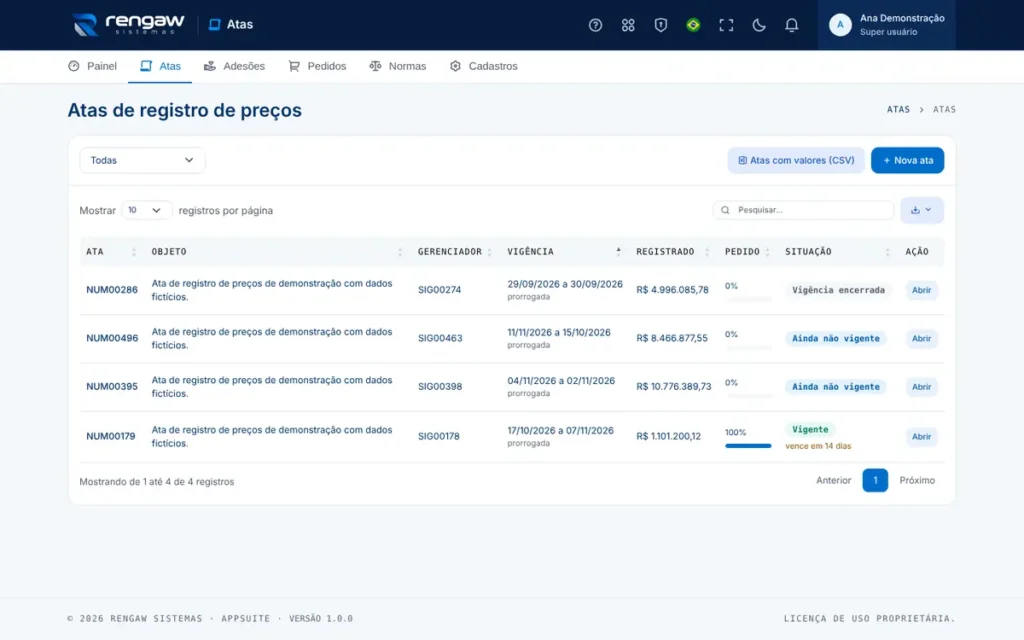Click the ATAS breadcrumb parent link

coord(898,110)
